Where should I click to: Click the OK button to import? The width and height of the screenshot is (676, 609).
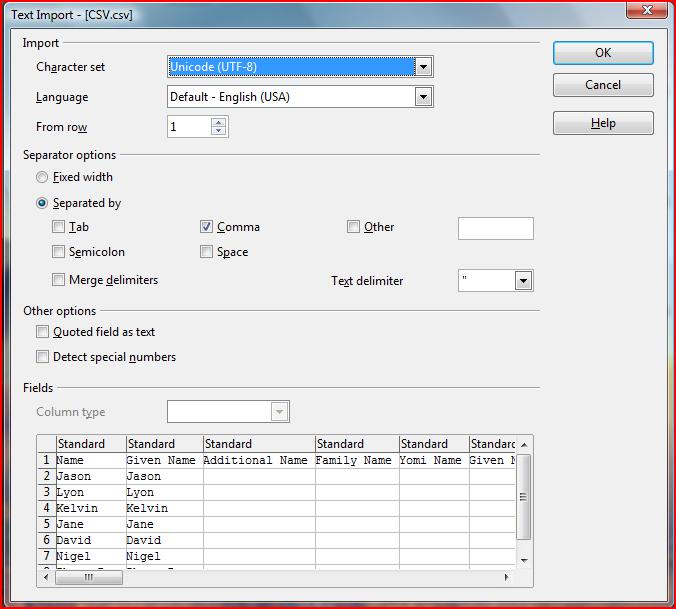(x=603, y=53)
